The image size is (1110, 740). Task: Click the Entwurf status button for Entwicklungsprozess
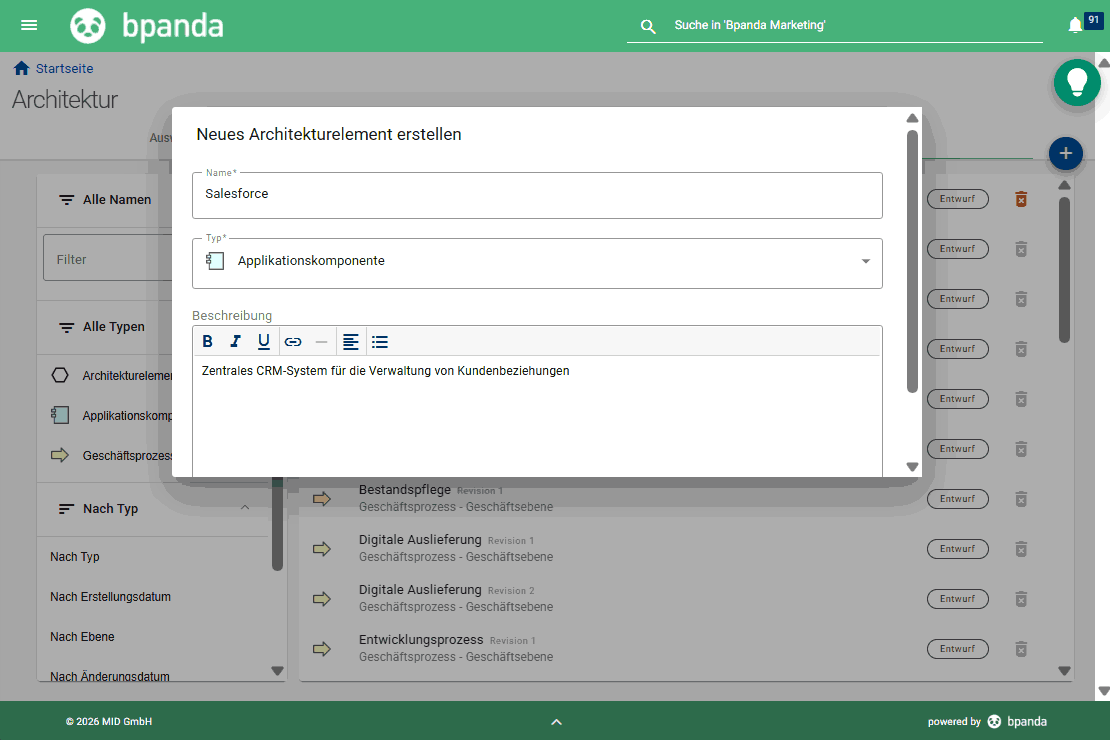point(957,648)
